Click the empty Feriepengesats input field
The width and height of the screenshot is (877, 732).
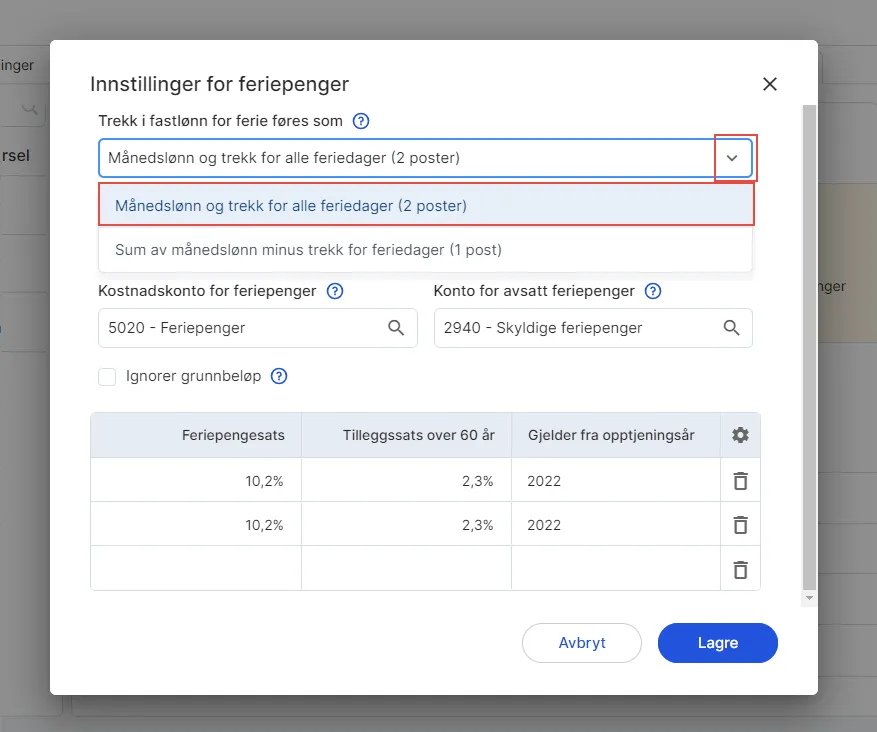(195, 568)
